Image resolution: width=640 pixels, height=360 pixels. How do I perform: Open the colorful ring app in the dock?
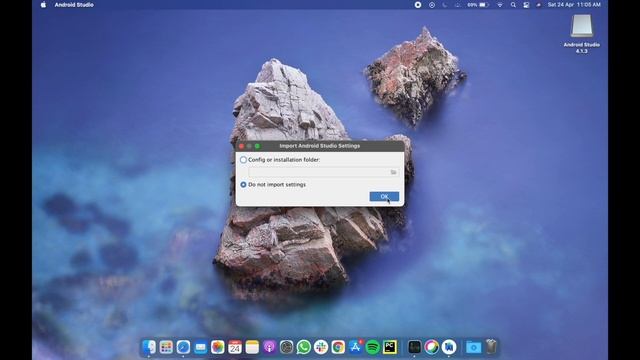click(431, 347)
